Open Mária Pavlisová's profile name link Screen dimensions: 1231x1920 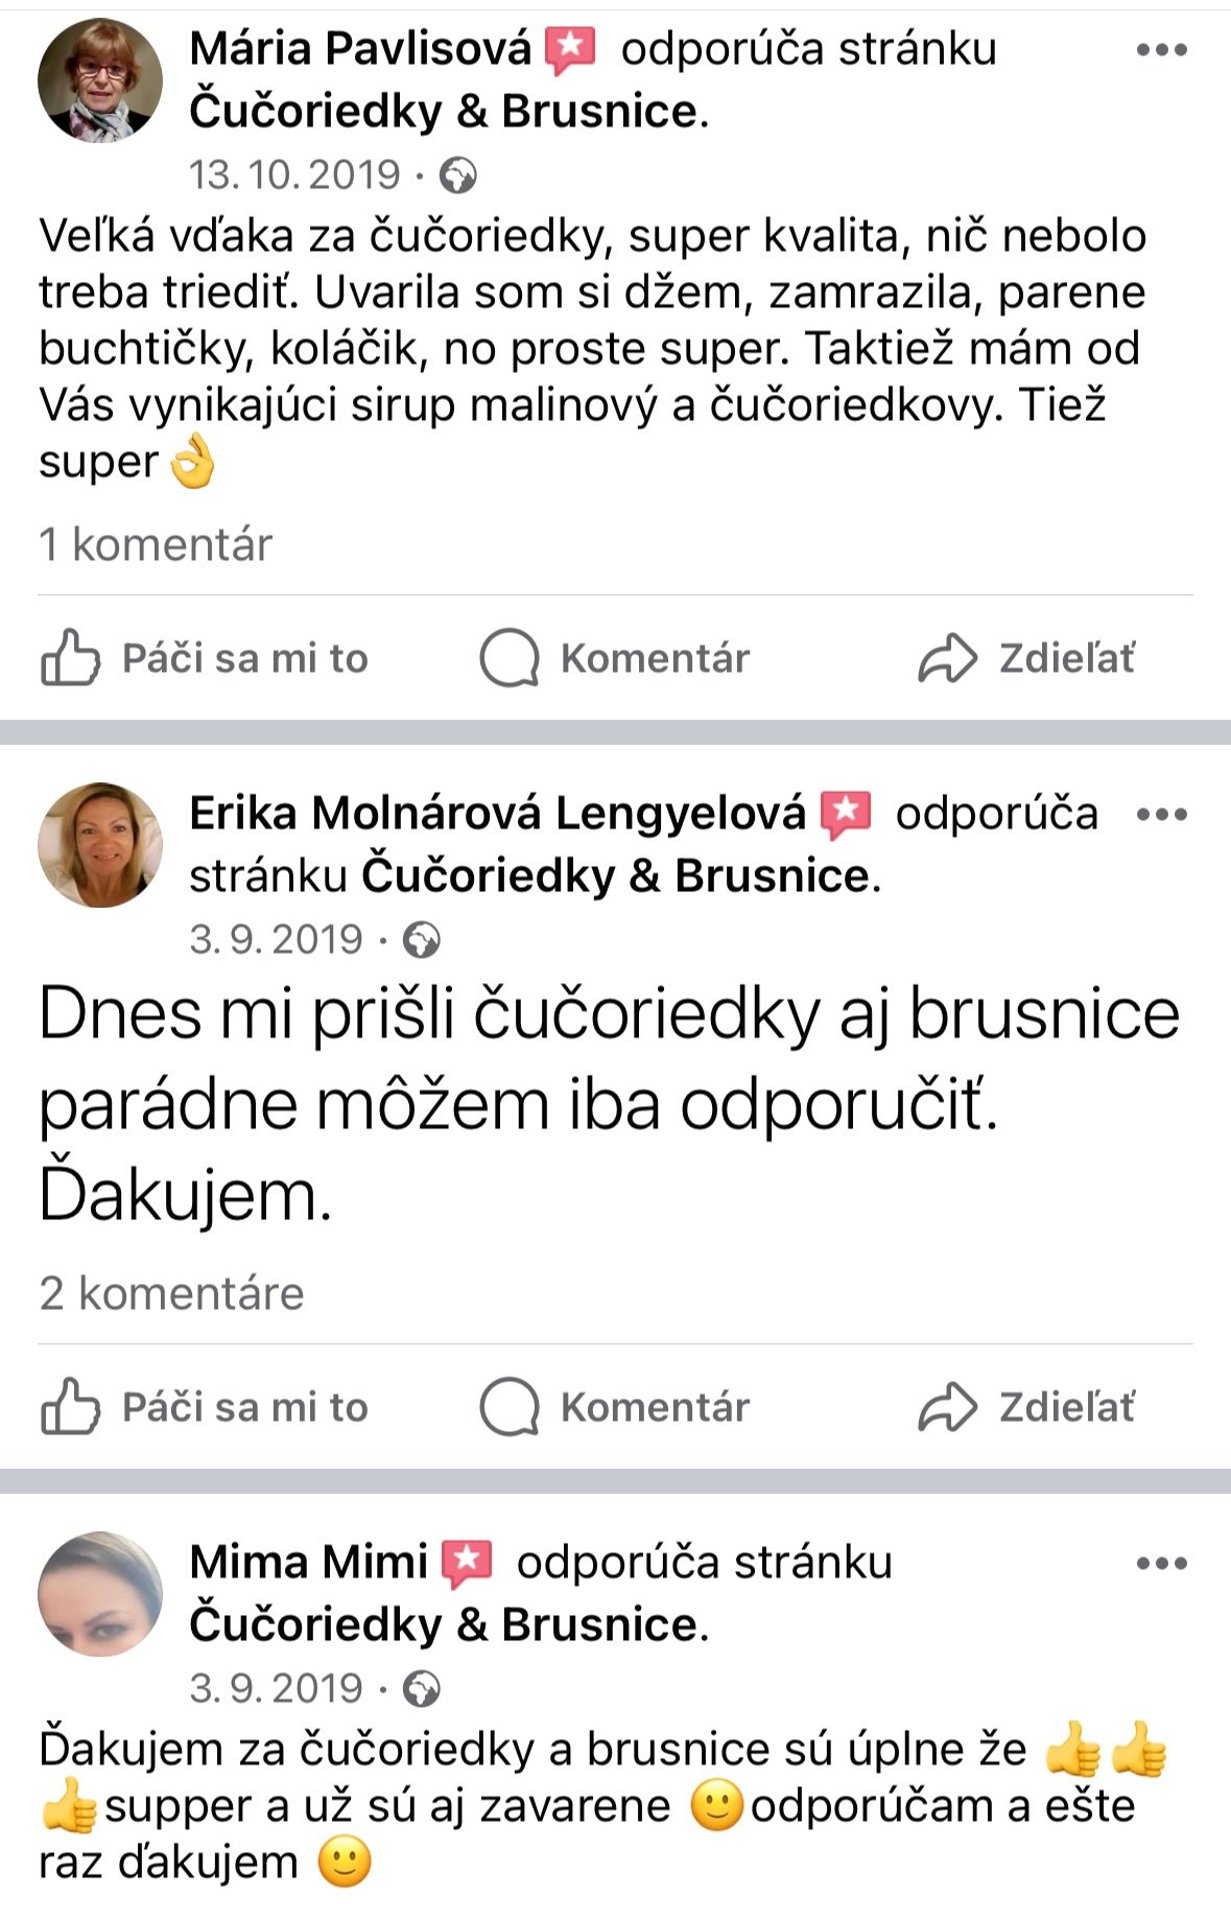360,49
